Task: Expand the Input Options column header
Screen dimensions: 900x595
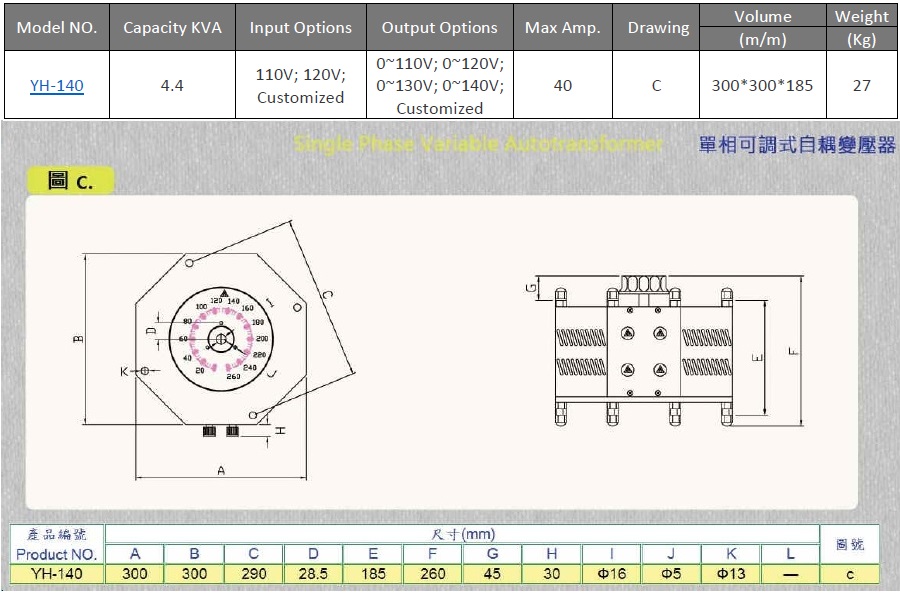Action: (x=300, y=27)
